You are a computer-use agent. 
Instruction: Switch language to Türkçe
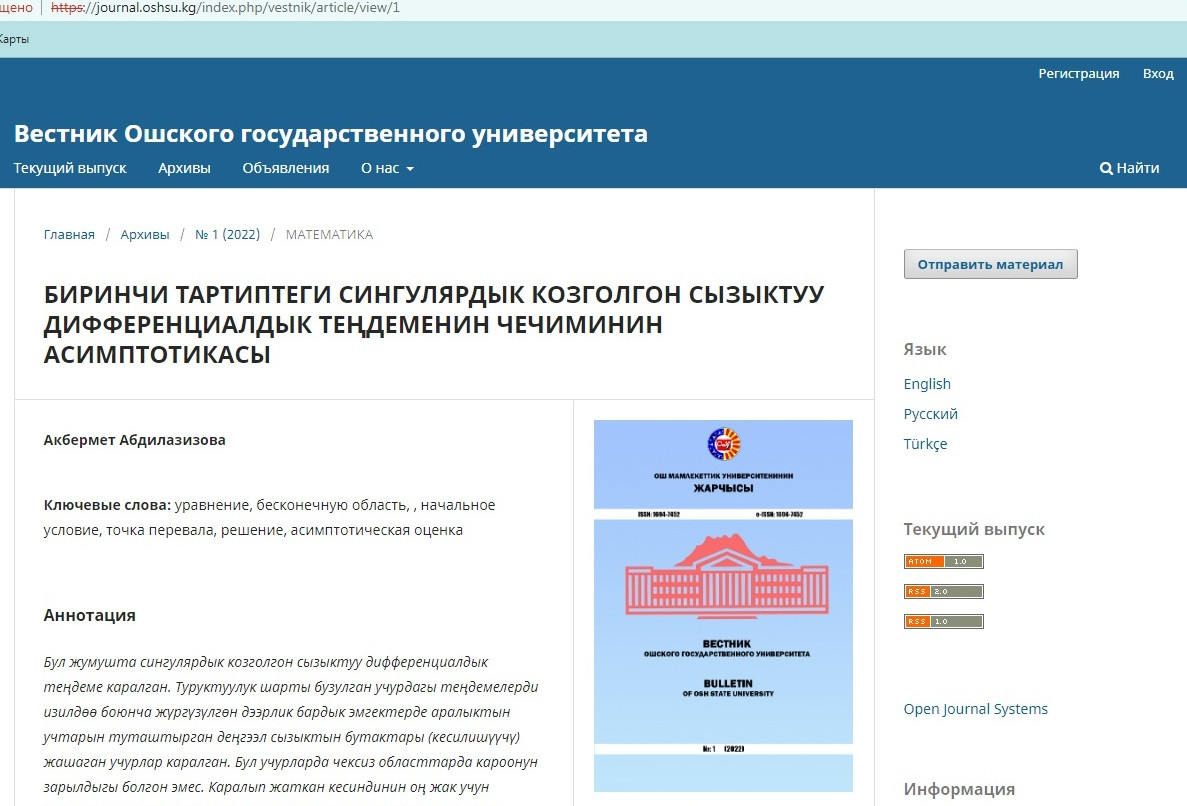[925, 444]
